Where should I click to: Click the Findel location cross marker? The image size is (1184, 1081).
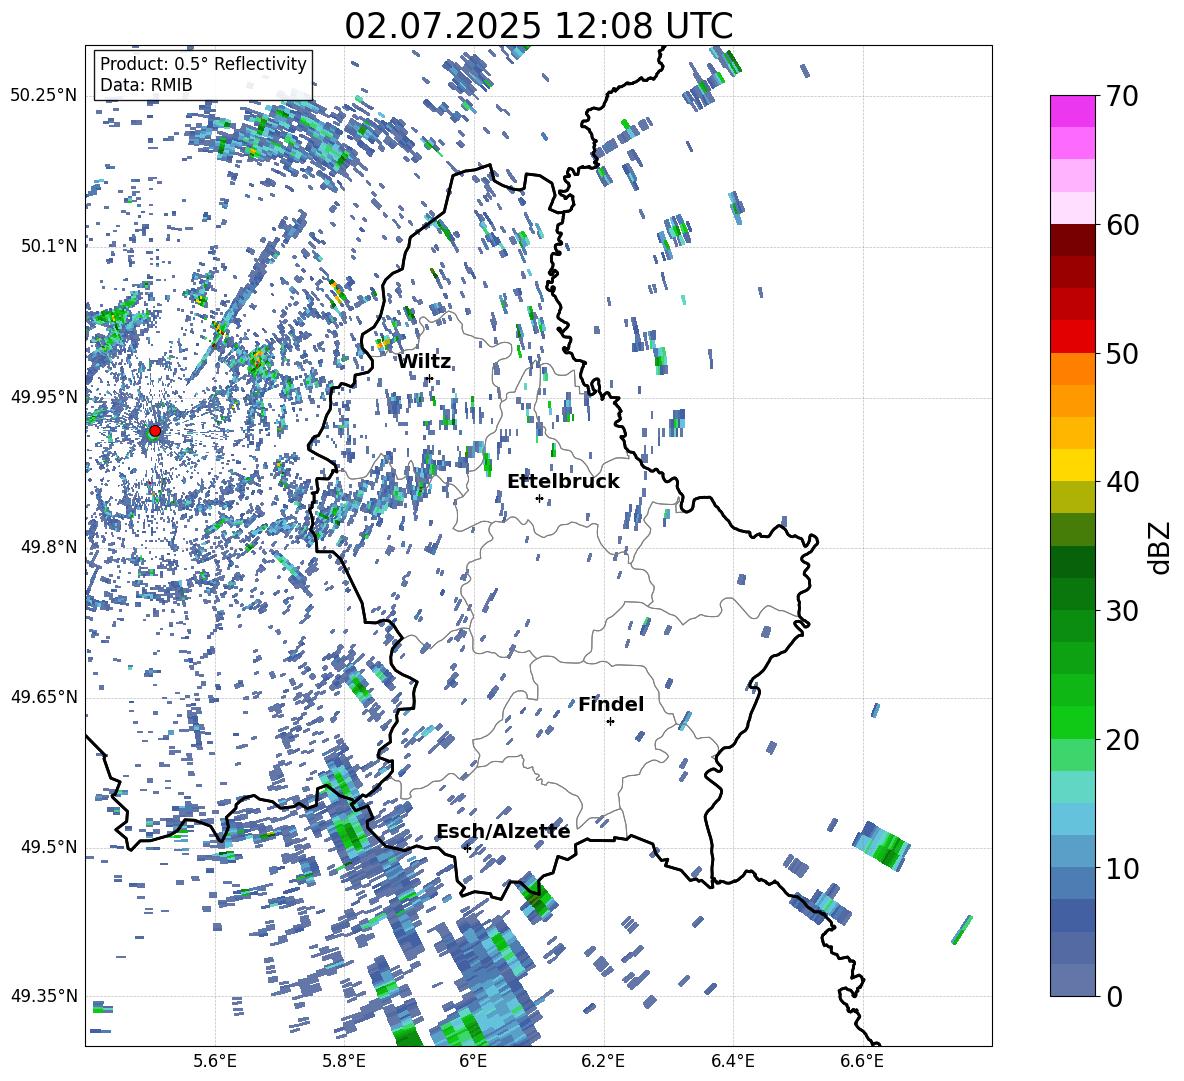coord(610,722)
